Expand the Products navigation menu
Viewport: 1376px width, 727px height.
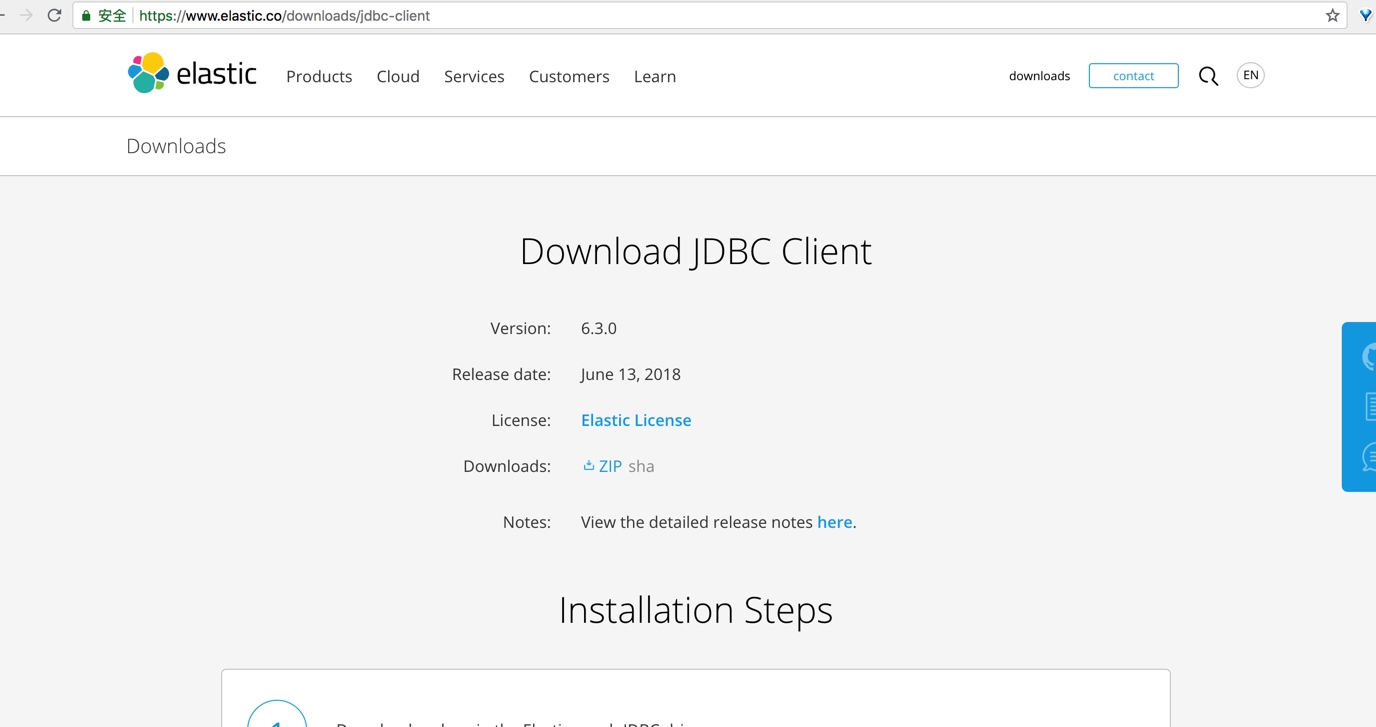point(319,77)
